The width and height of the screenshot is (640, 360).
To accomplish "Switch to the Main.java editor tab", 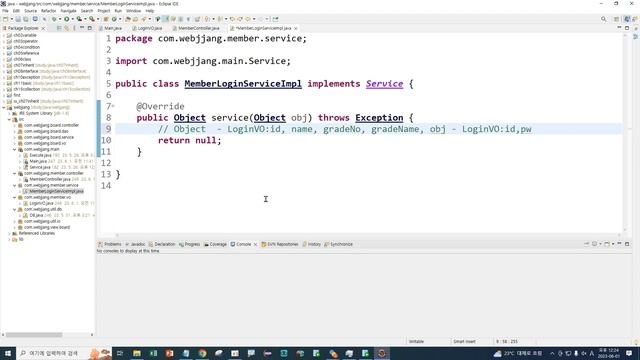I will [111, 28].
